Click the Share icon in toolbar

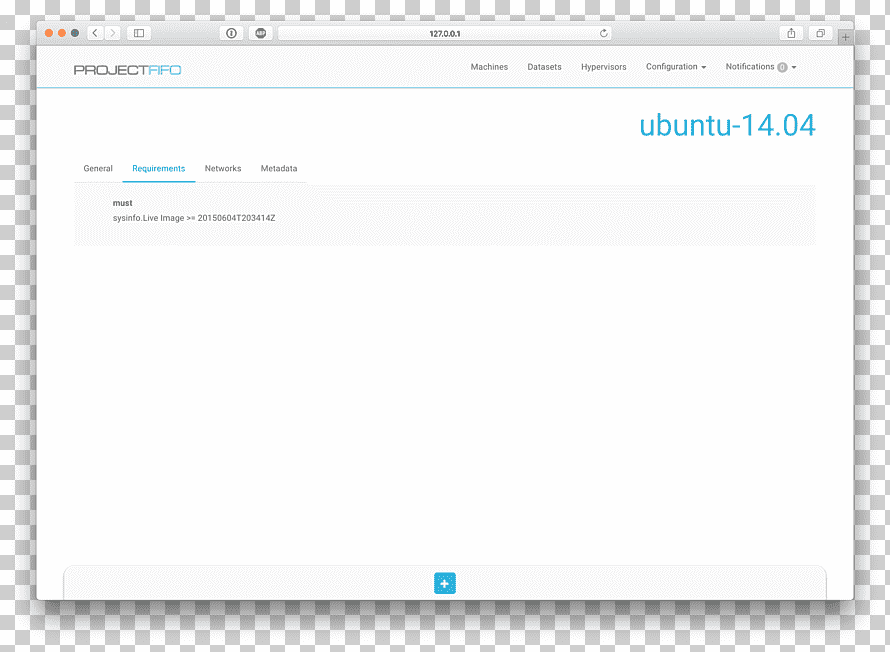pyautogui.click(x=791, y=33)
